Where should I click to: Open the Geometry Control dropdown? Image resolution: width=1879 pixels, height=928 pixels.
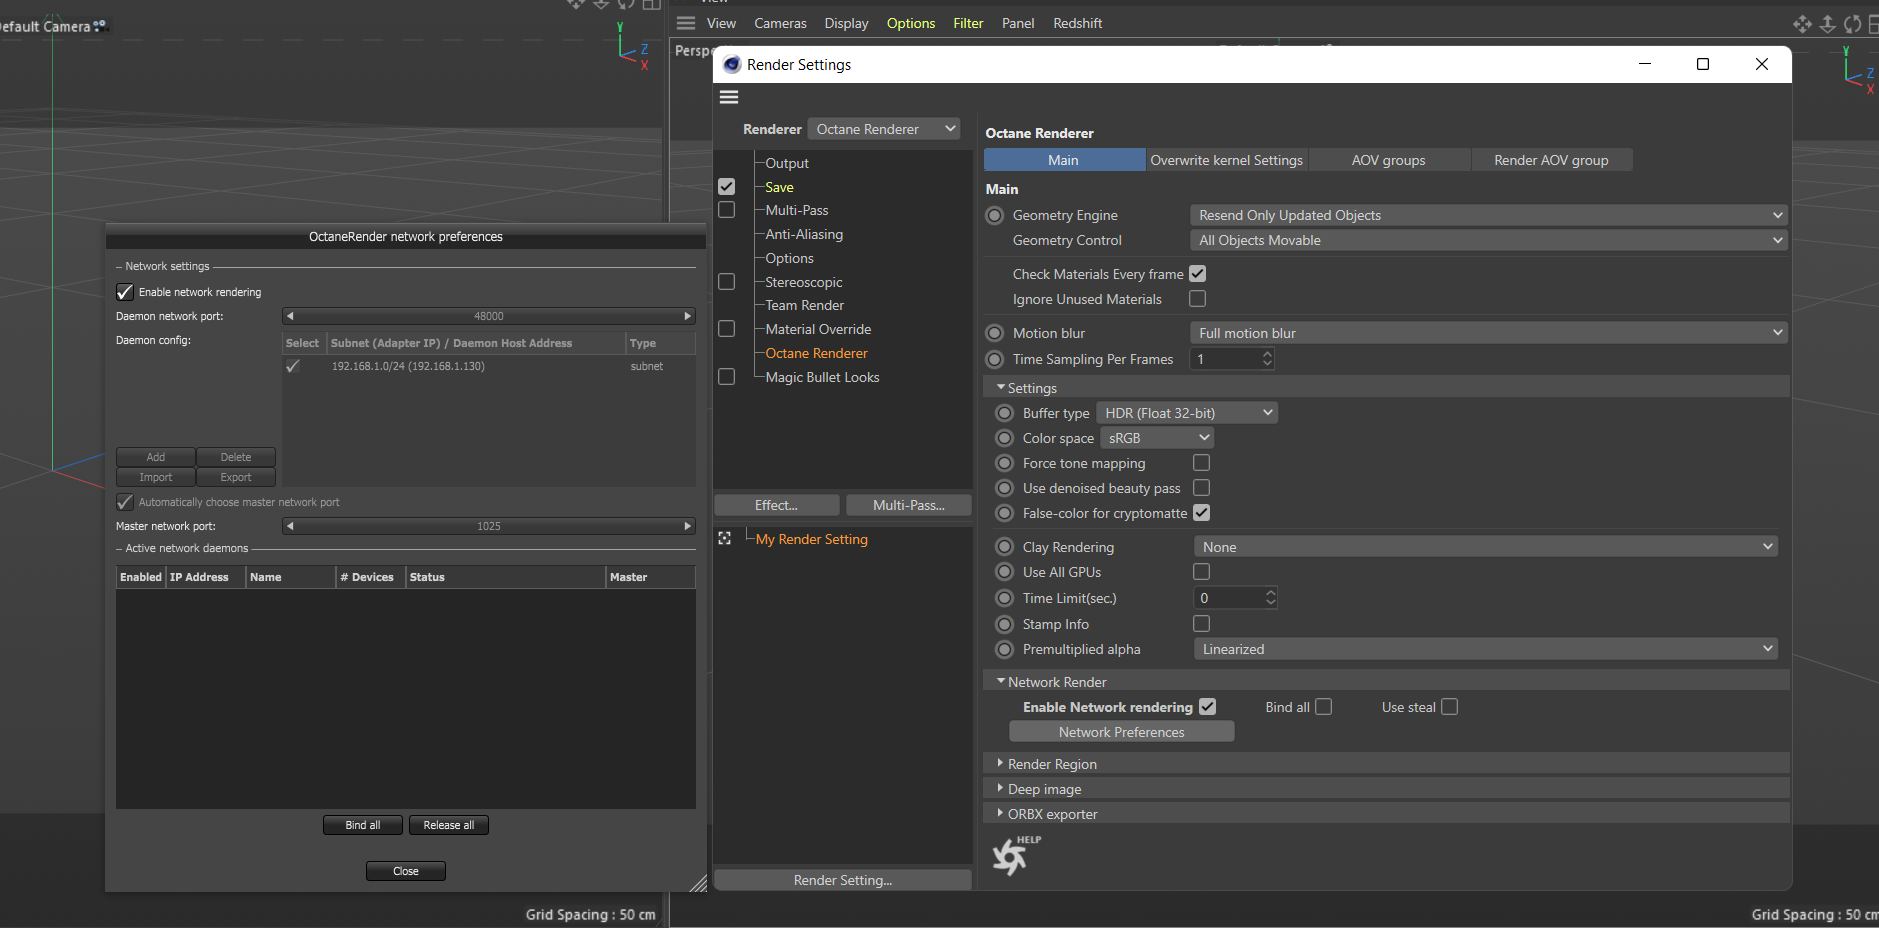coord(1488,240)
